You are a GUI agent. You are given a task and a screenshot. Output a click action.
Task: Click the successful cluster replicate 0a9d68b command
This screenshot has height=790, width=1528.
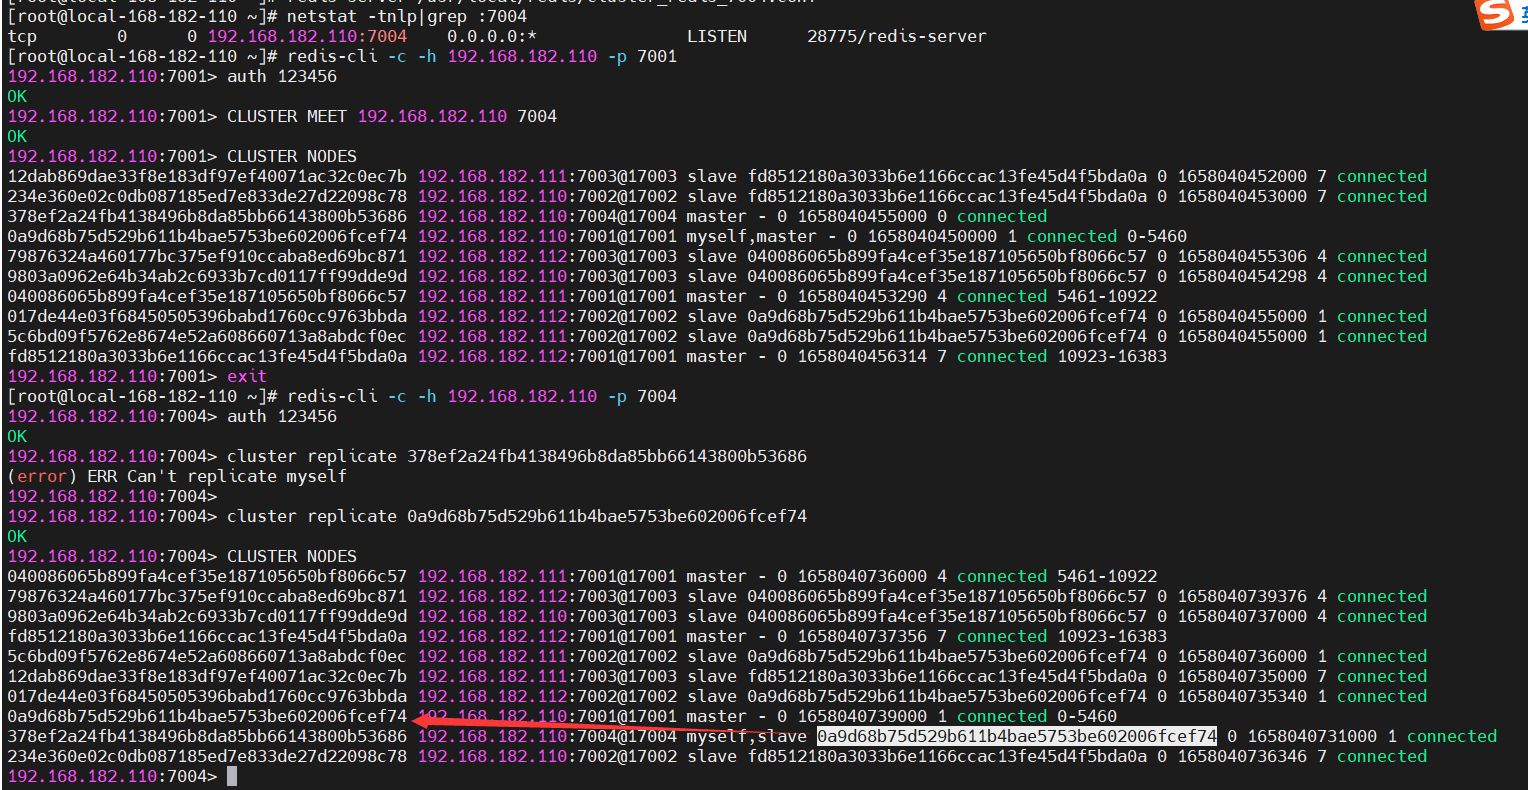(516, 516)
